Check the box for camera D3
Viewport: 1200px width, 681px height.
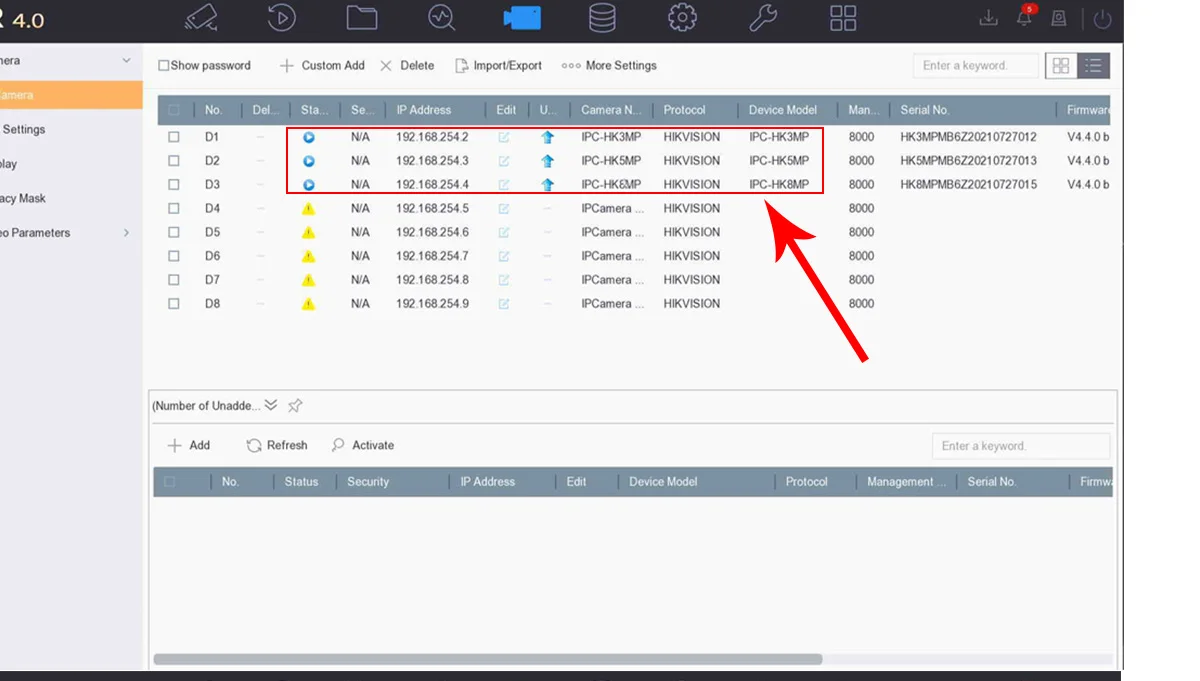pyautogui.click(x=174, y=185)
